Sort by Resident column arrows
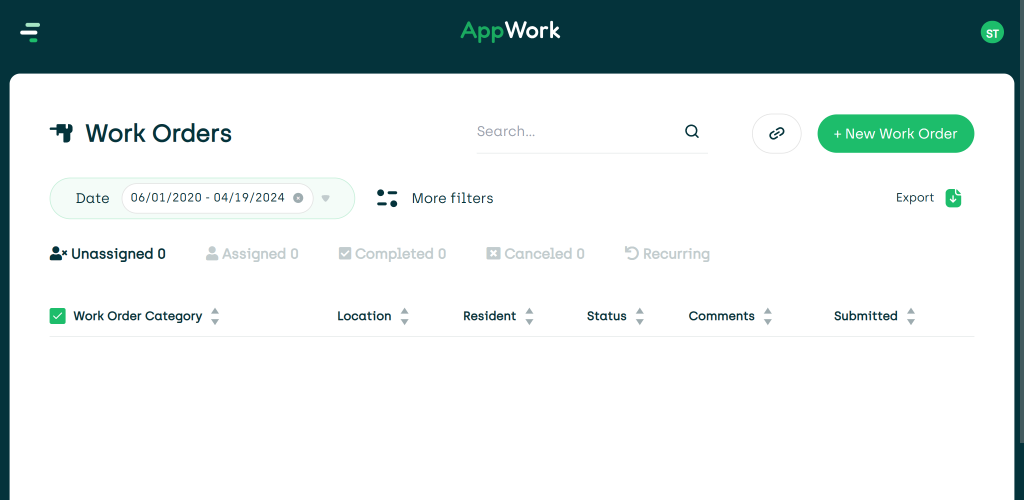 click(x=530, y=317)
